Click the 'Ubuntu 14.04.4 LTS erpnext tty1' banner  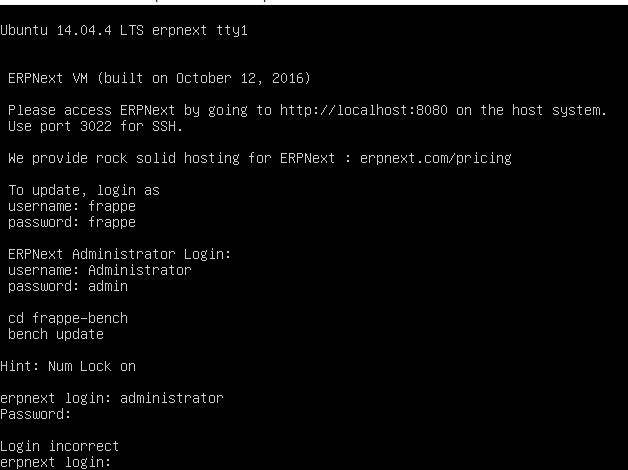coord(124,30)
